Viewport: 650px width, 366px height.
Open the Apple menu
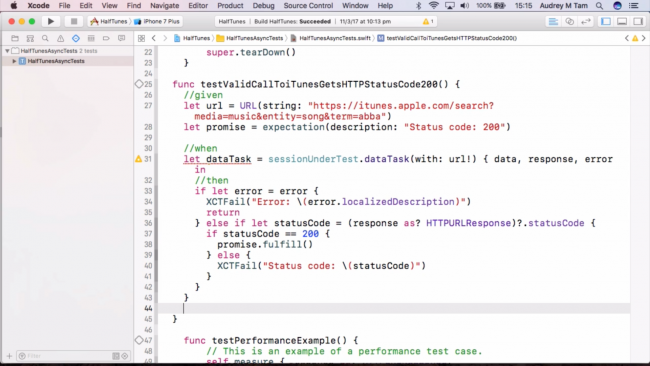14,5
